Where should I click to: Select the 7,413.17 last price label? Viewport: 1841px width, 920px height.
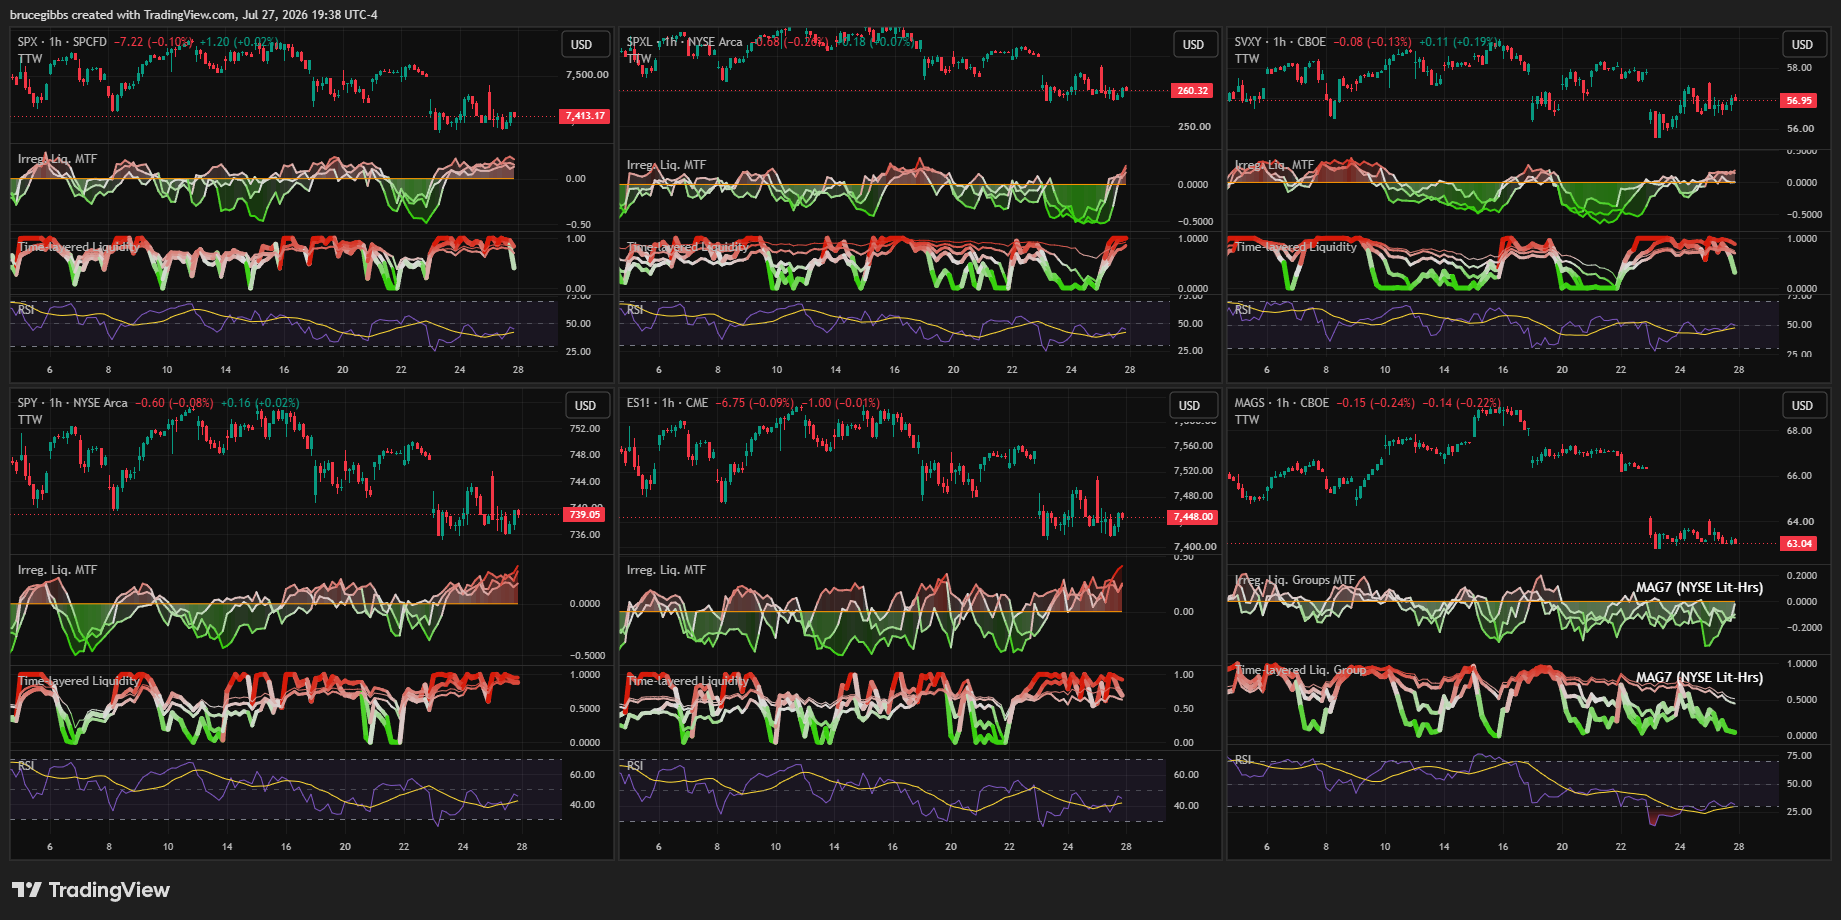(585, 116)
